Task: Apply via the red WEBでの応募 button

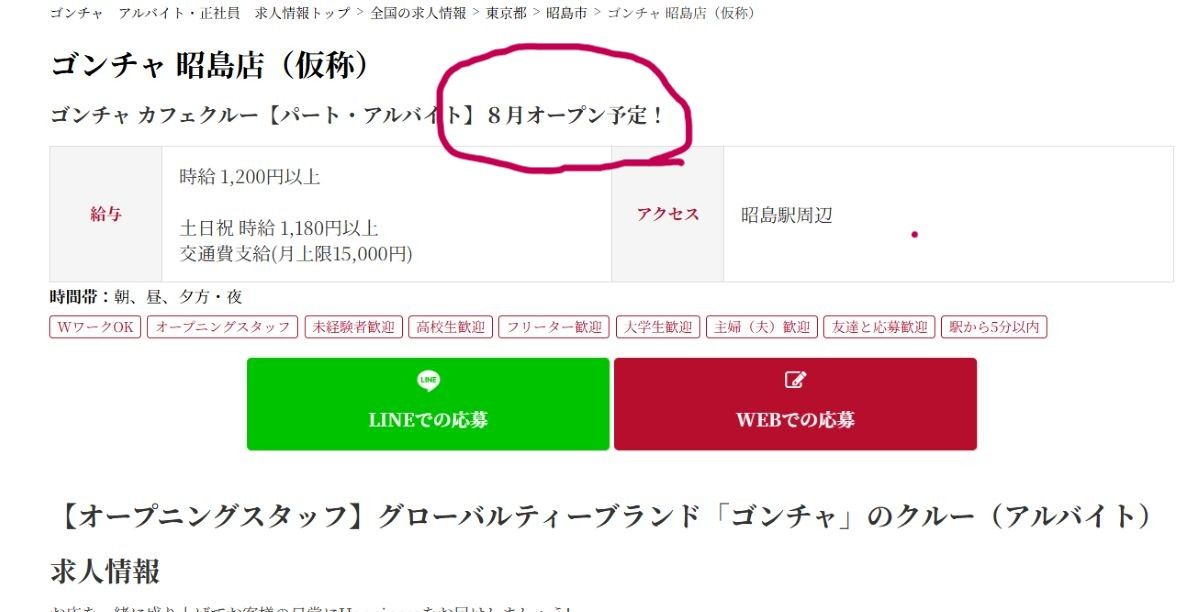Action: tap(795, 404)
